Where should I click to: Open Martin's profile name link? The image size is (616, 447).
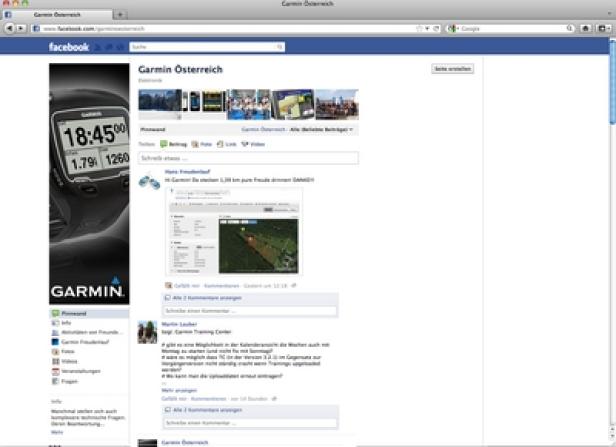179,324
